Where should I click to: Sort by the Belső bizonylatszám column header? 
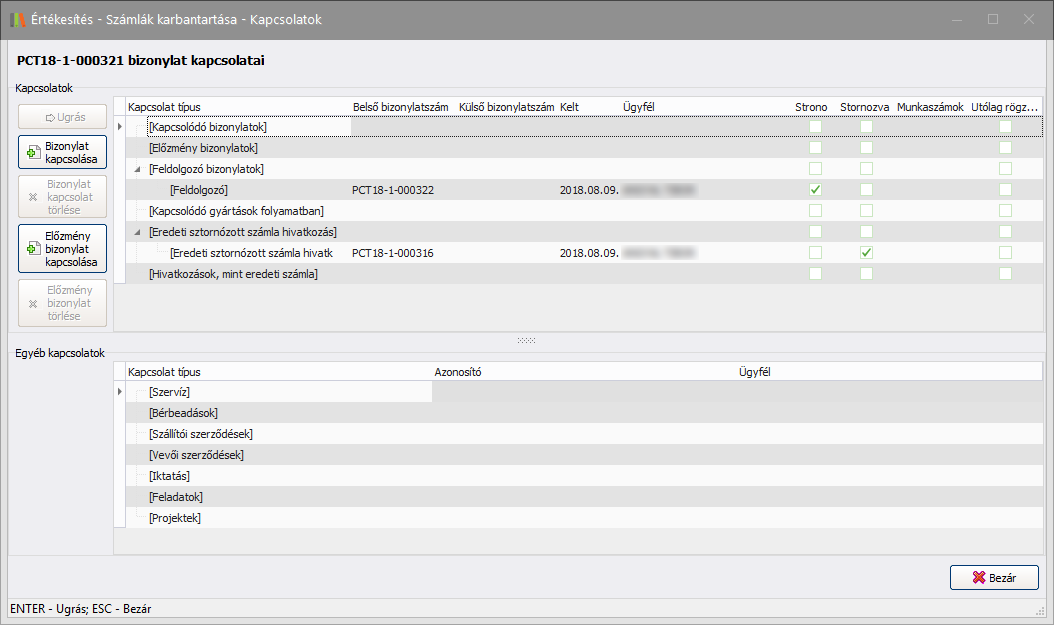[401, 107]
